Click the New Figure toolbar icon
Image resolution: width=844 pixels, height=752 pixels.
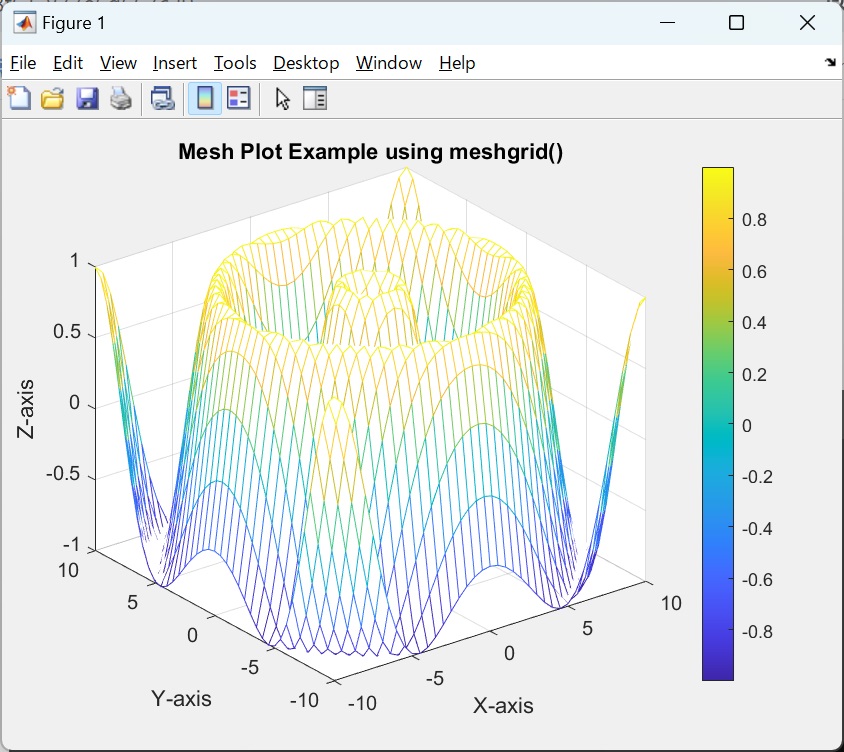pyautogui.click(x=19, y=99)
